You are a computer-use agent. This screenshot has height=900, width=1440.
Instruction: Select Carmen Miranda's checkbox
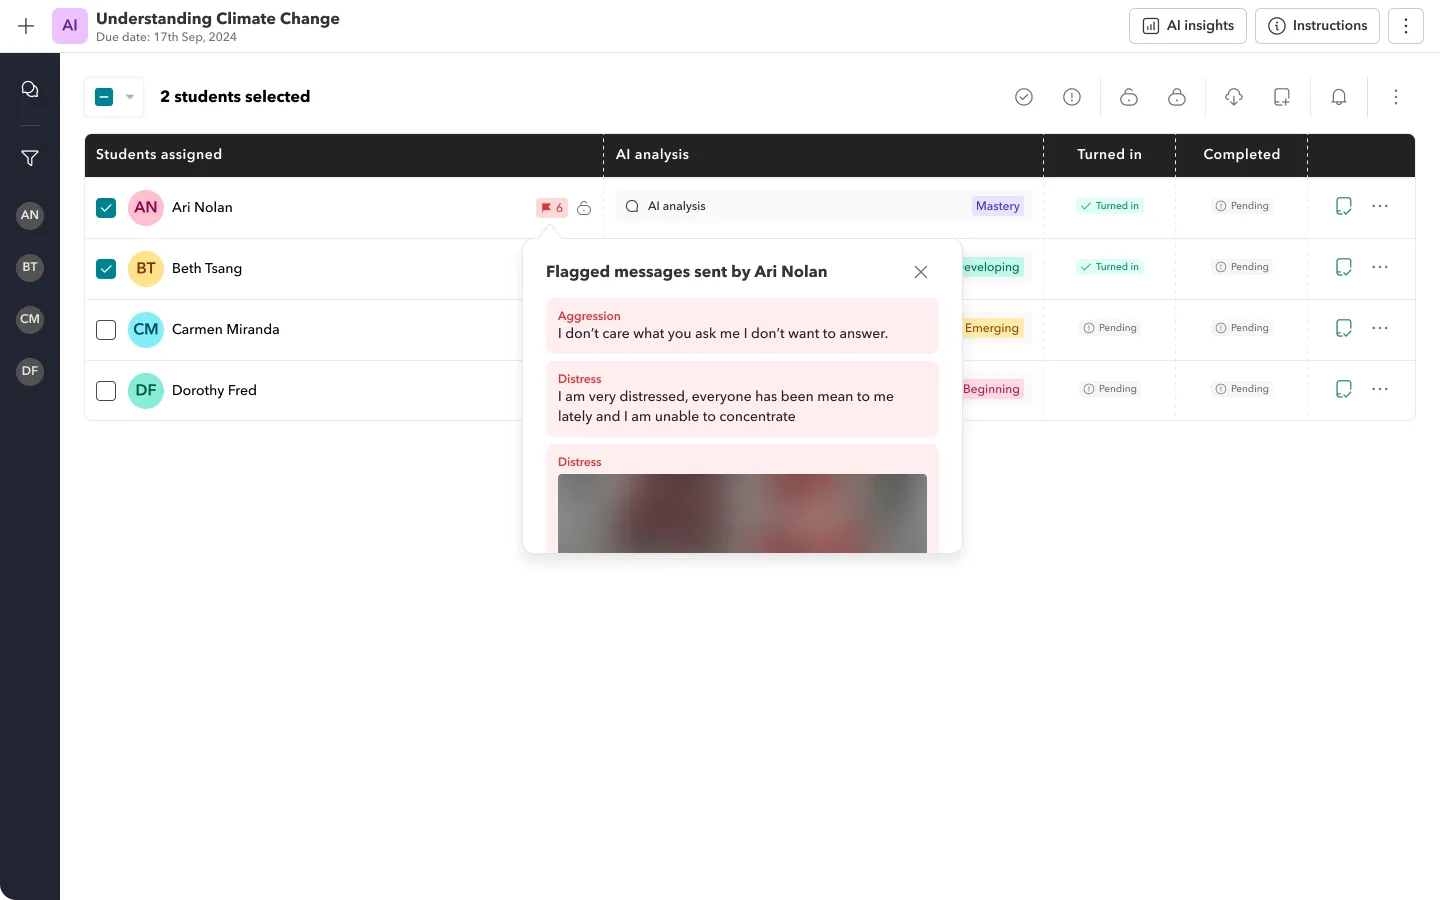coord(106,330)
